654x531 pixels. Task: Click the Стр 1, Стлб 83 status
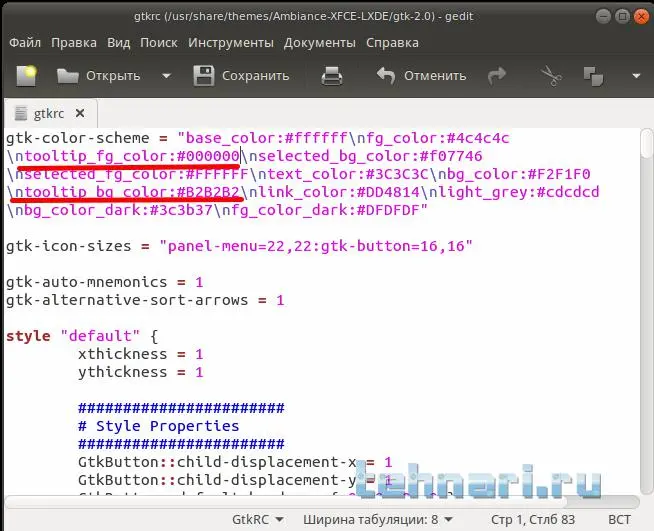pos(533,519)
